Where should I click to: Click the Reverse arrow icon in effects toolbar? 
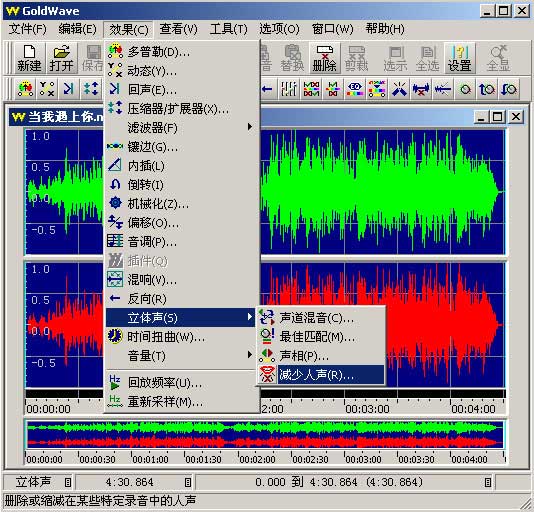[267, 89]
